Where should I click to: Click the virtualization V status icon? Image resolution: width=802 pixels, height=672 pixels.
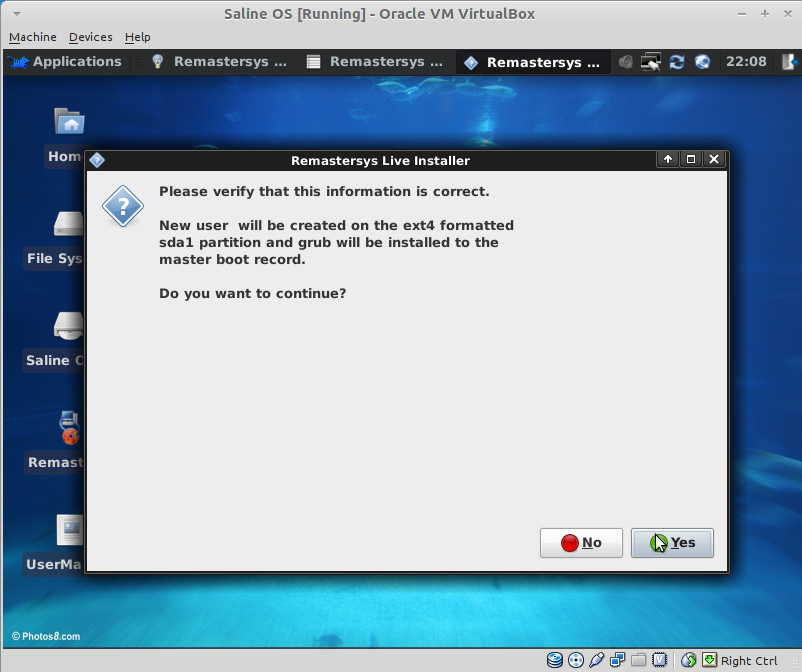pyautogui.click(x=660, y=660)
